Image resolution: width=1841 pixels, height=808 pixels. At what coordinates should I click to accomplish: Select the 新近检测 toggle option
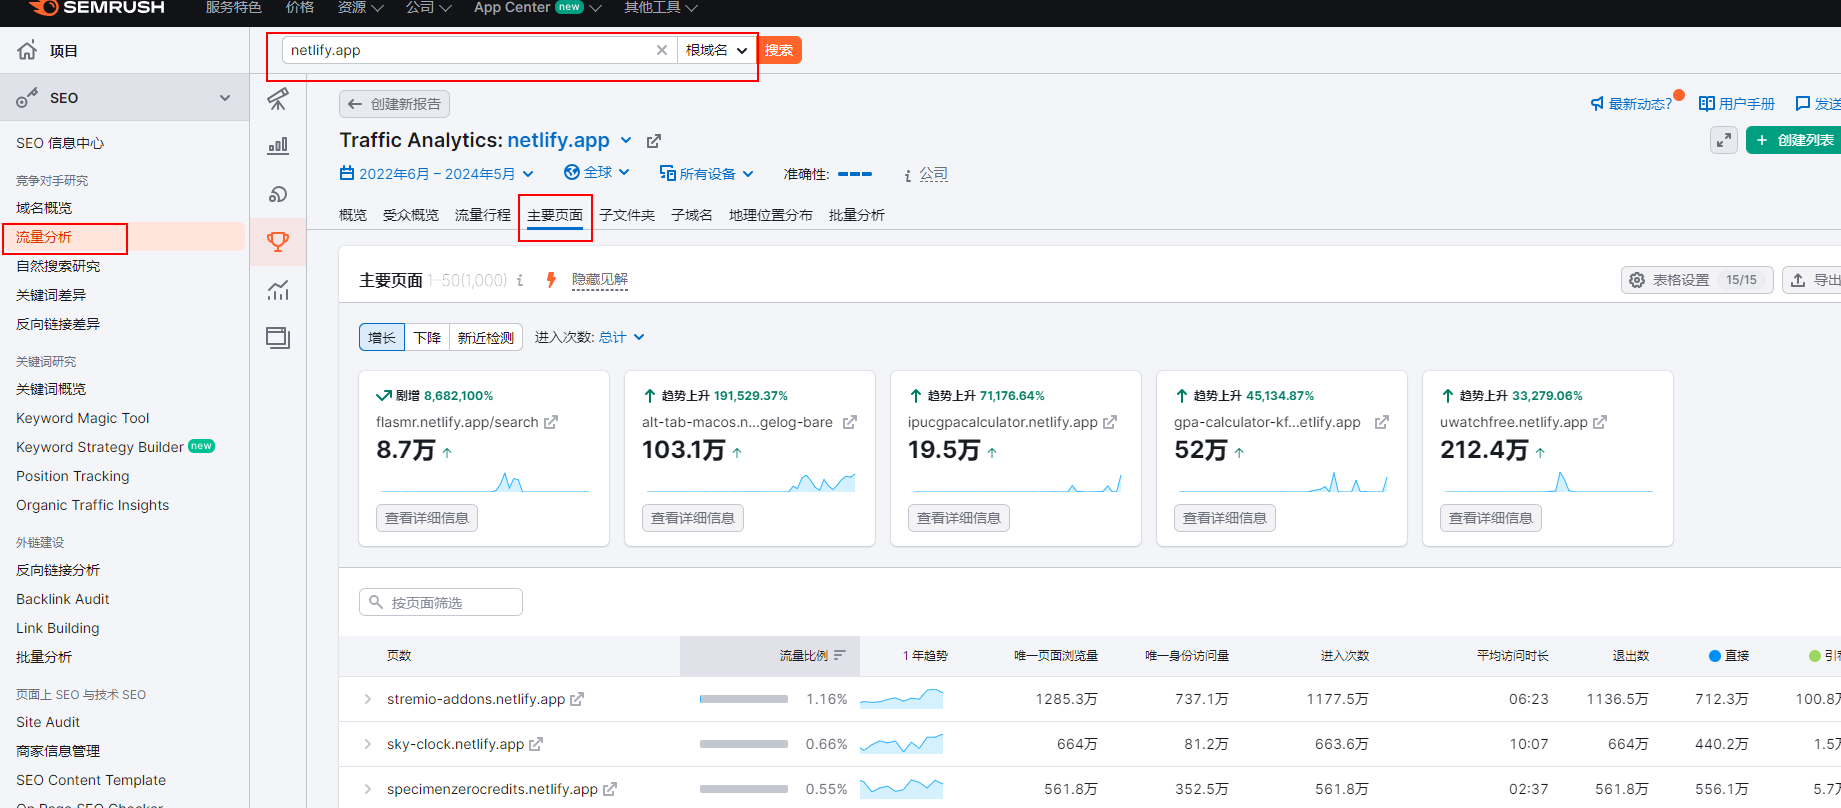point(485,338)
